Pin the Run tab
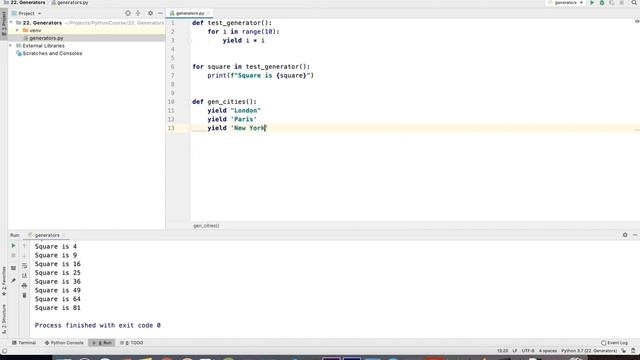The width and height of the screenshot is (640, 360). (x=13, y=280)
